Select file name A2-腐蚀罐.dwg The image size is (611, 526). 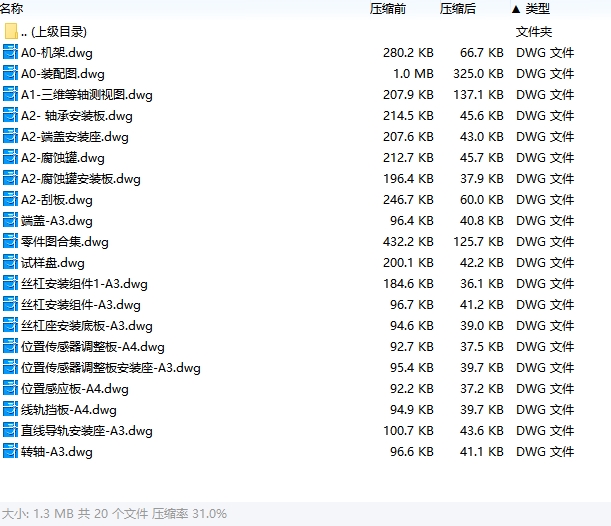pos(63,158)
